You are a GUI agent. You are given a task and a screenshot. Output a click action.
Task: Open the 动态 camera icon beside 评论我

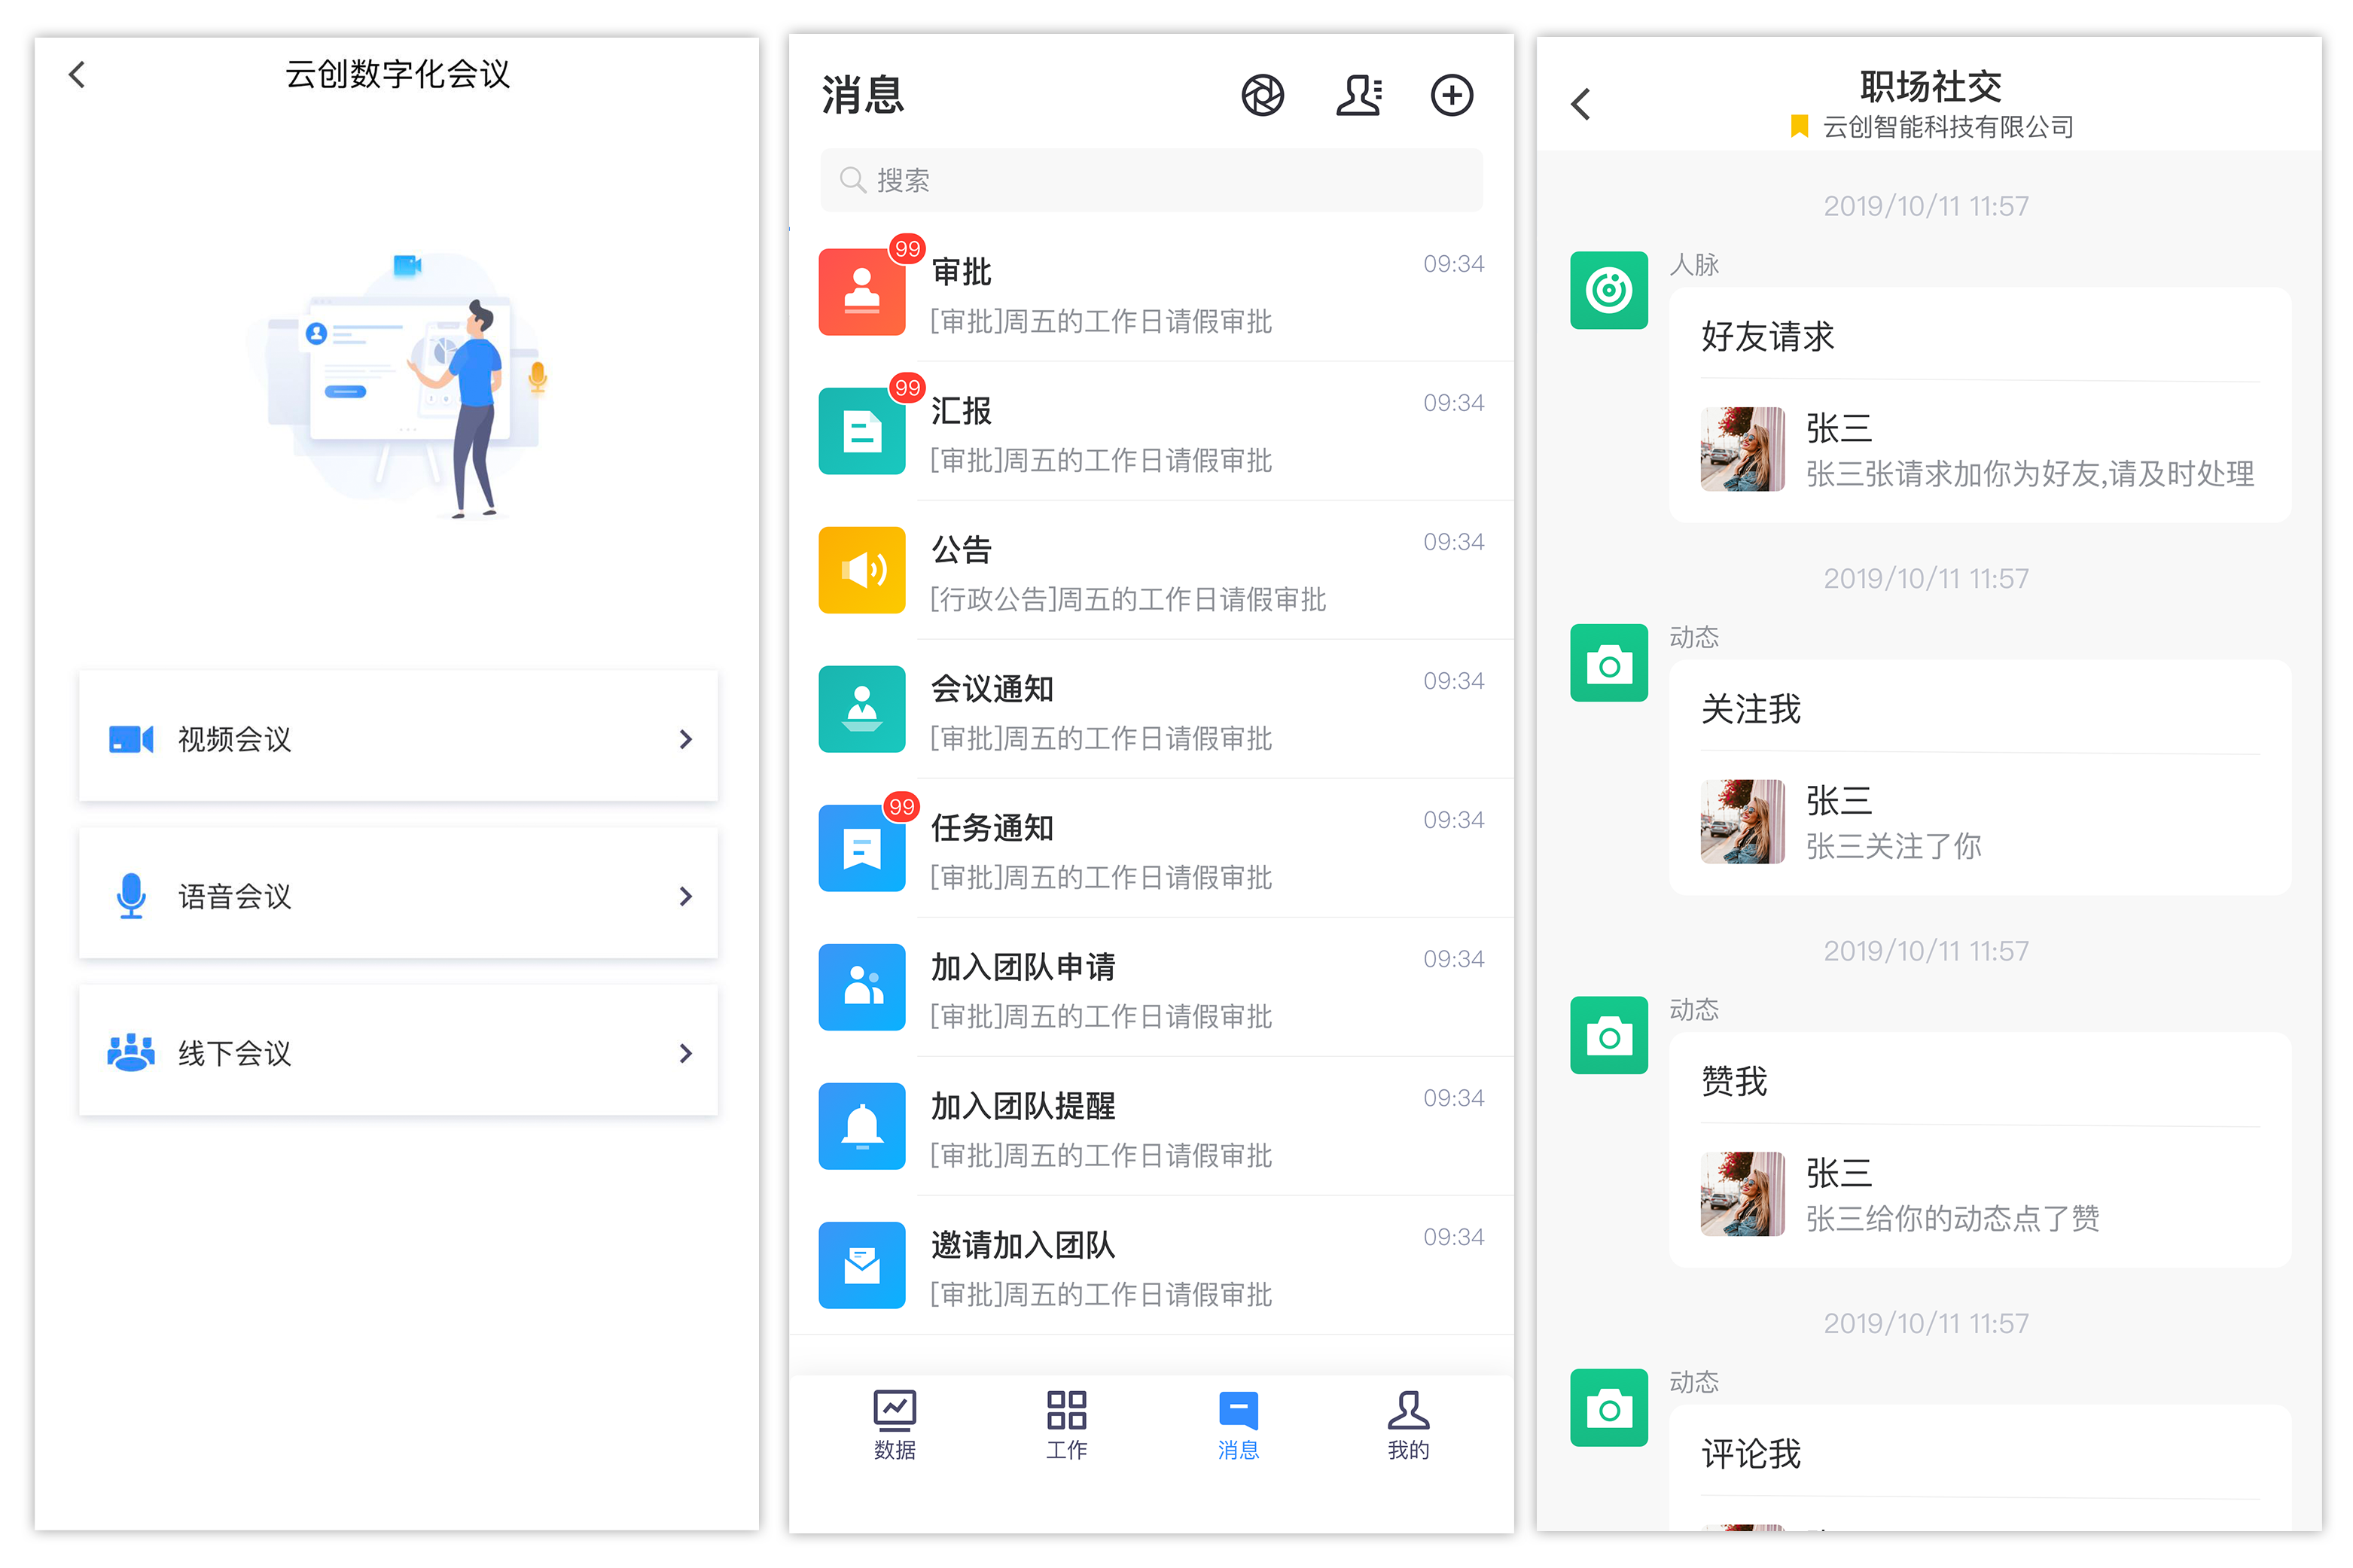(x=1608, y=1408)
